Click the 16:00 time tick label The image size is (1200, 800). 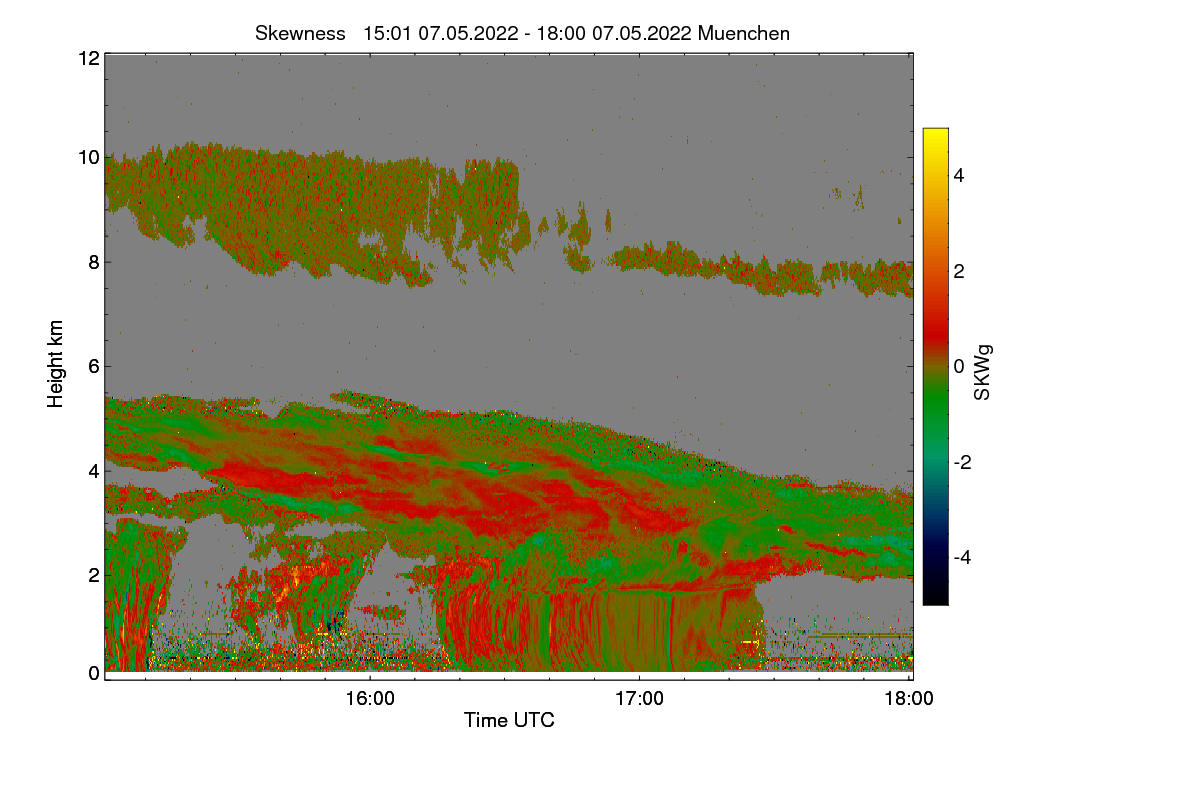click(370, 699)
